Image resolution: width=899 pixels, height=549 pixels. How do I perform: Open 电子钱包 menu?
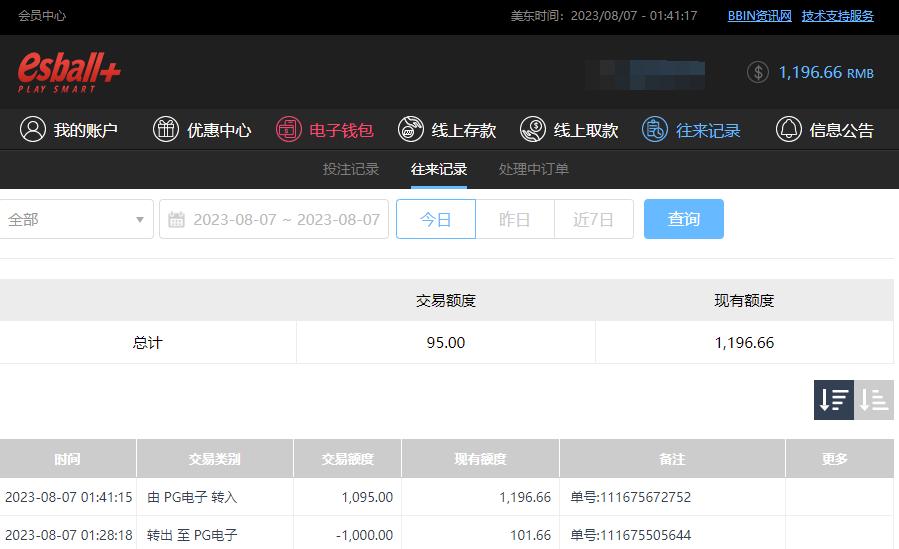[325, 130]
